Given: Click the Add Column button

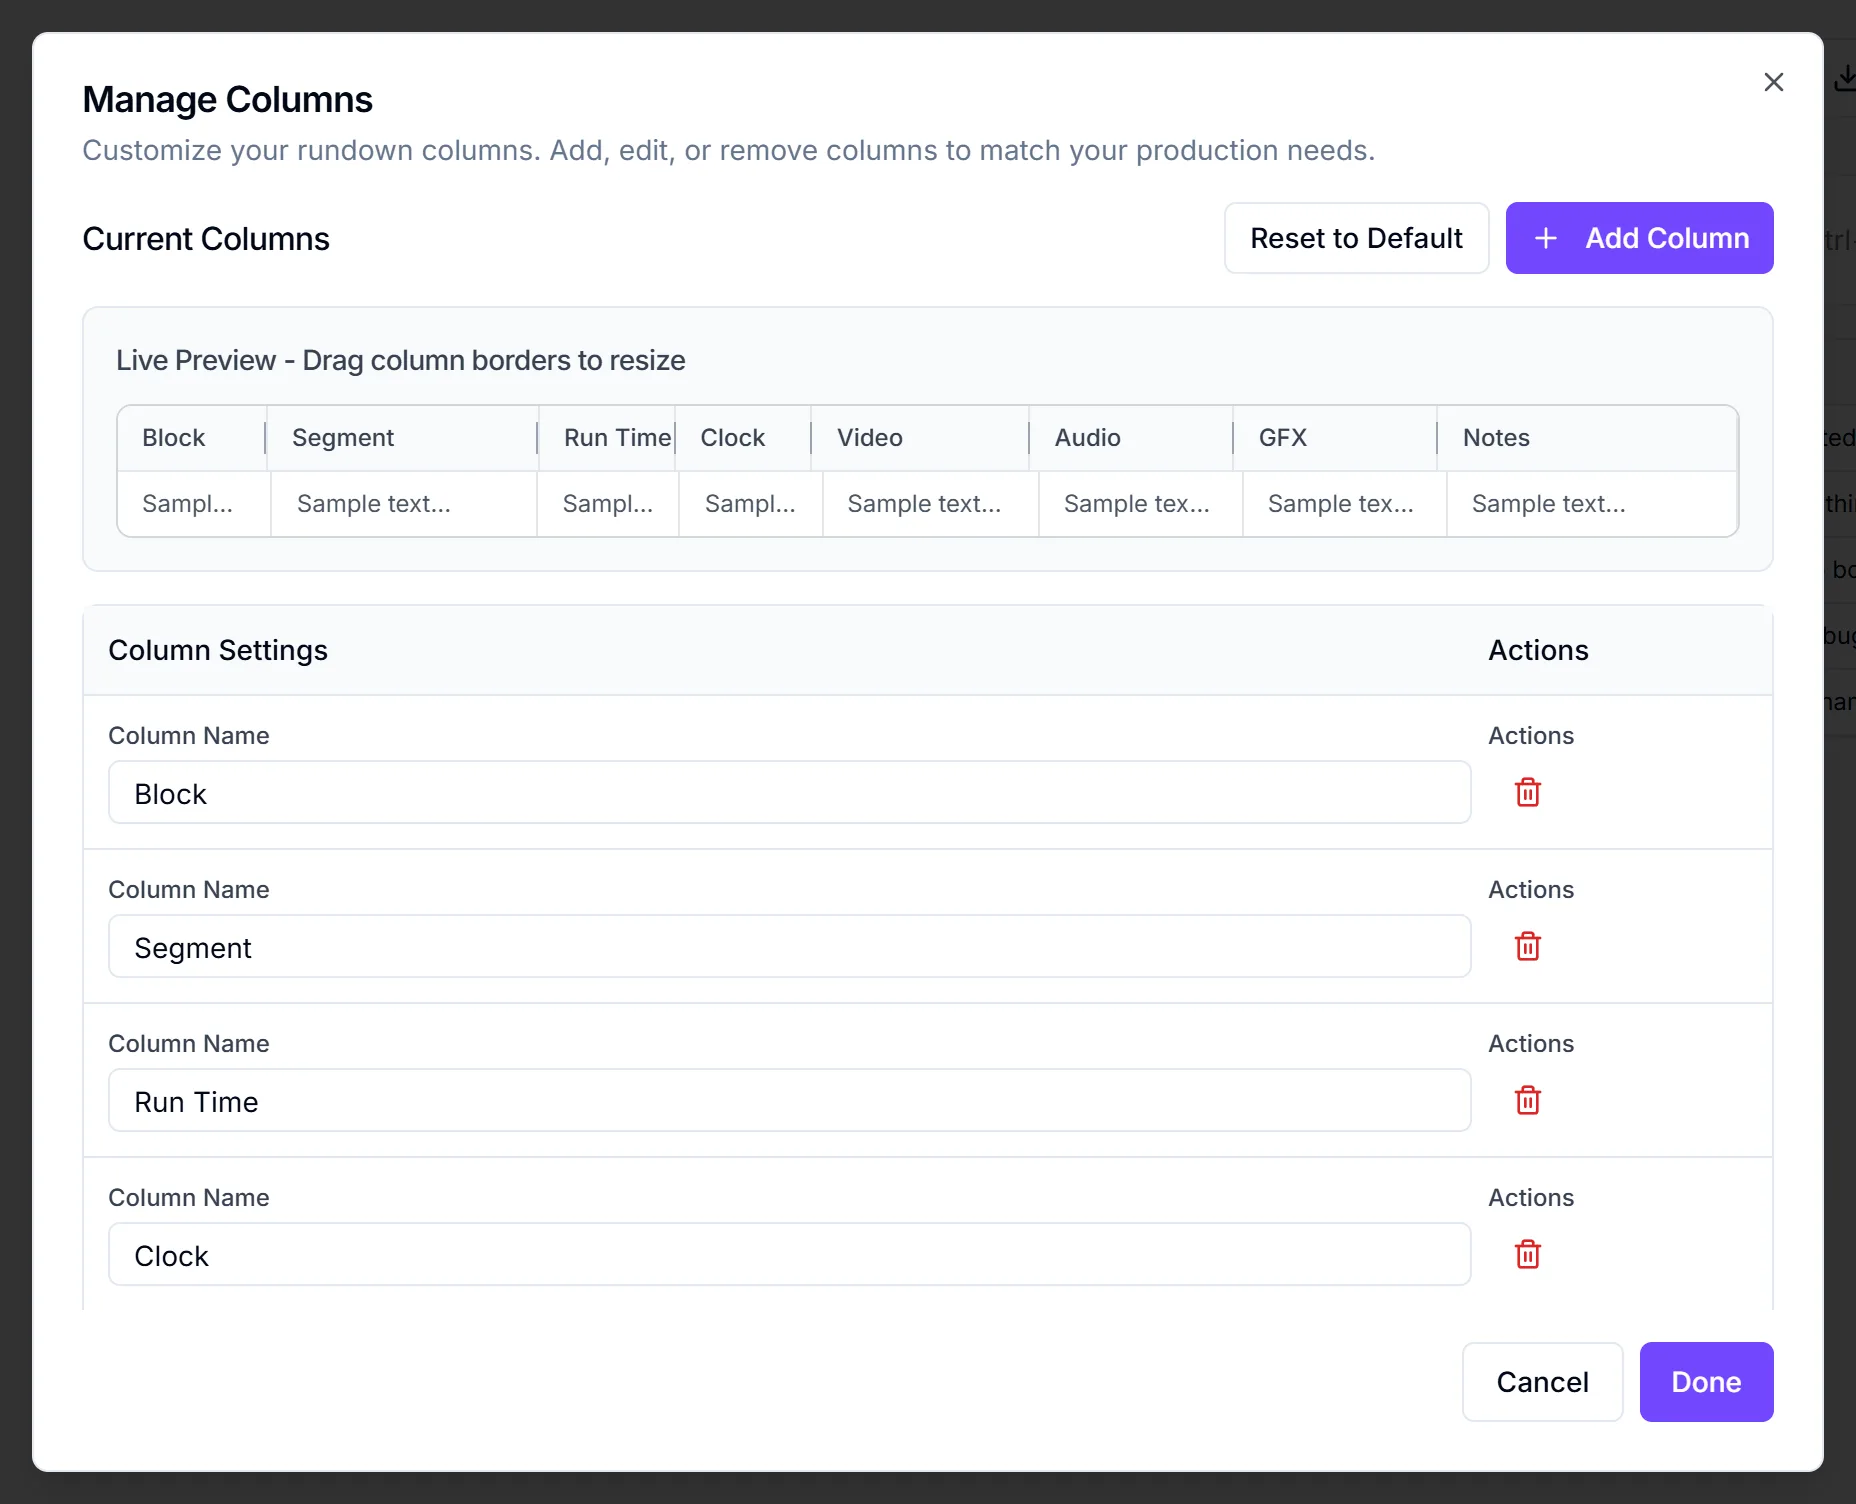Looking at the screenshot, I should tap(1639, 238).
